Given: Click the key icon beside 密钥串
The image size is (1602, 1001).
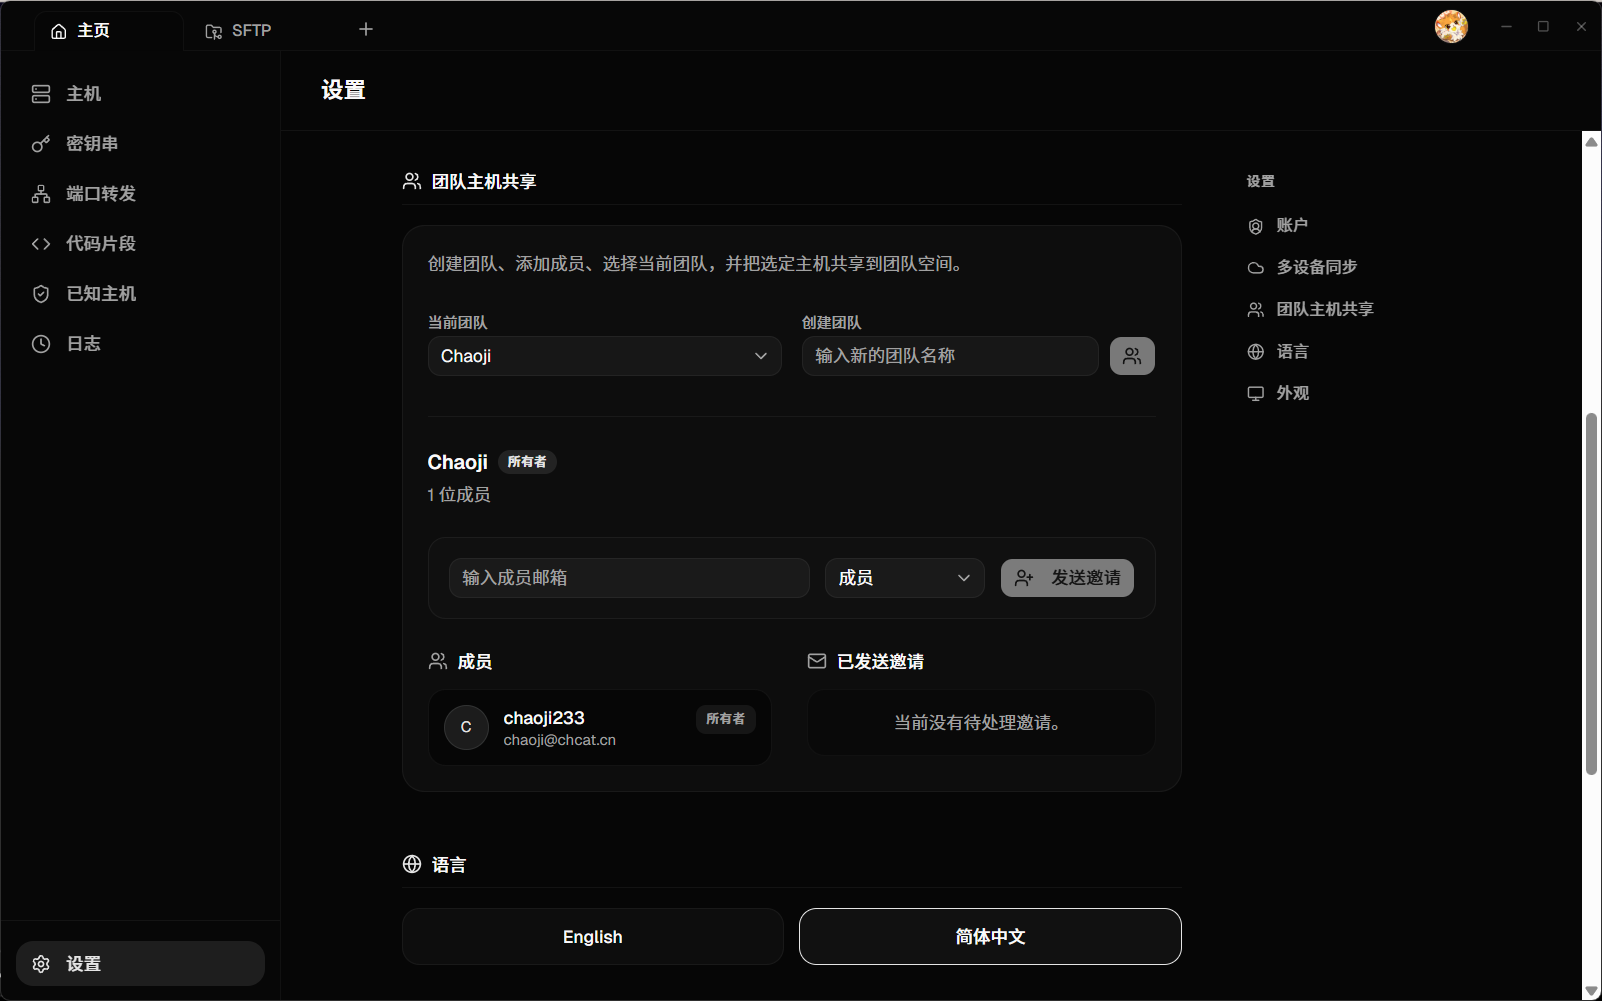Looking at the screenshot, I should point(41,144).
